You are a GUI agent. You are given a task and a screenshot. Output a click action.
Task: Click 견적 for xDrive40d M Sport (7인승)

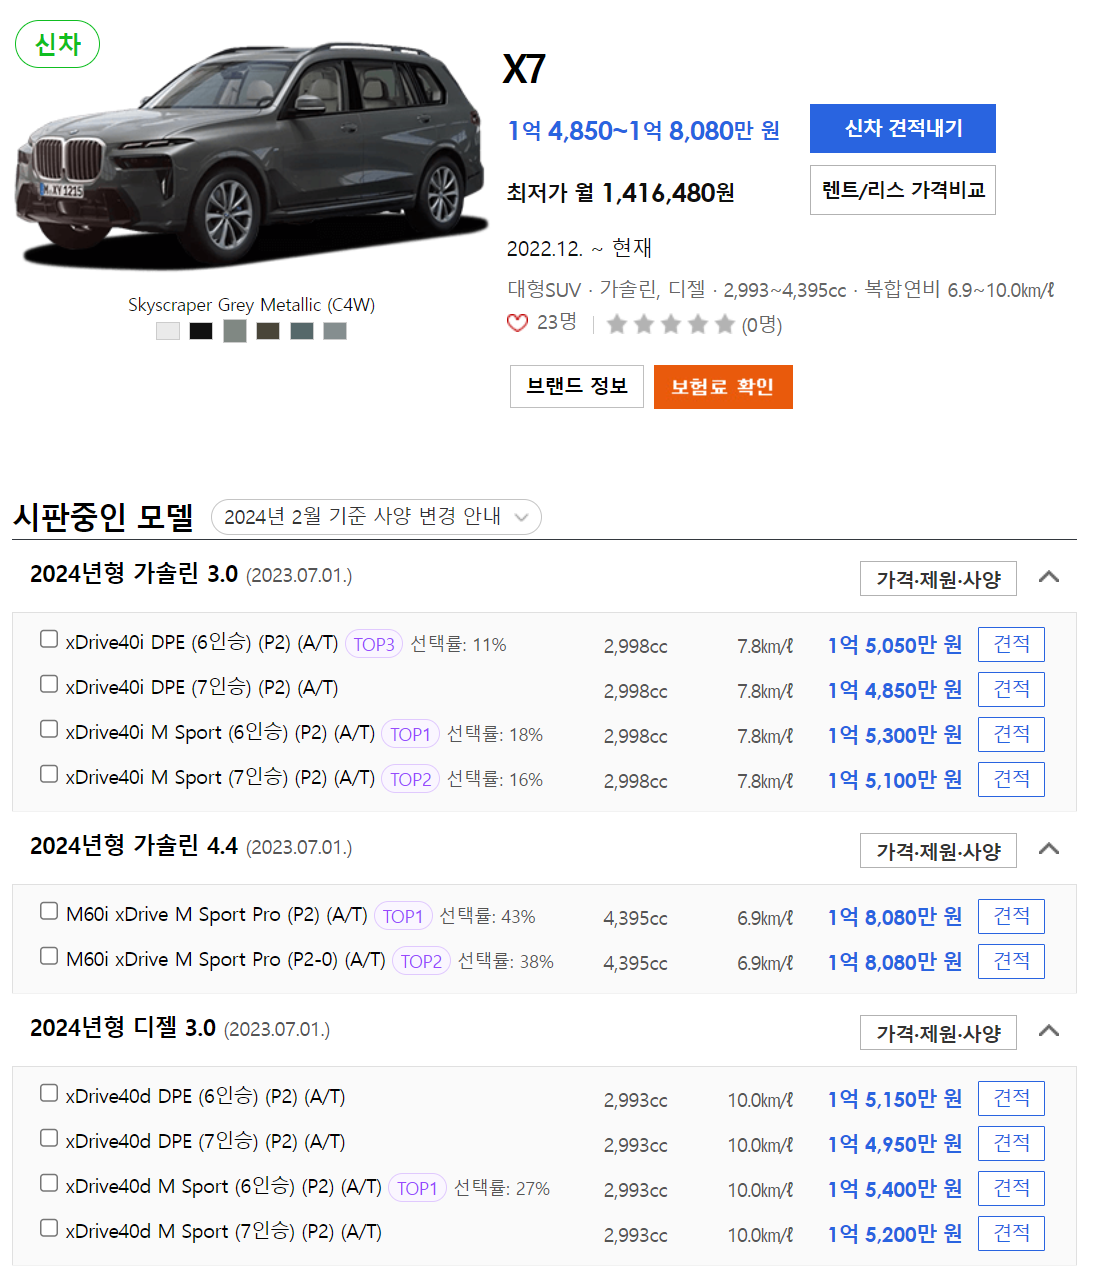click(x=1011, y=1233)
